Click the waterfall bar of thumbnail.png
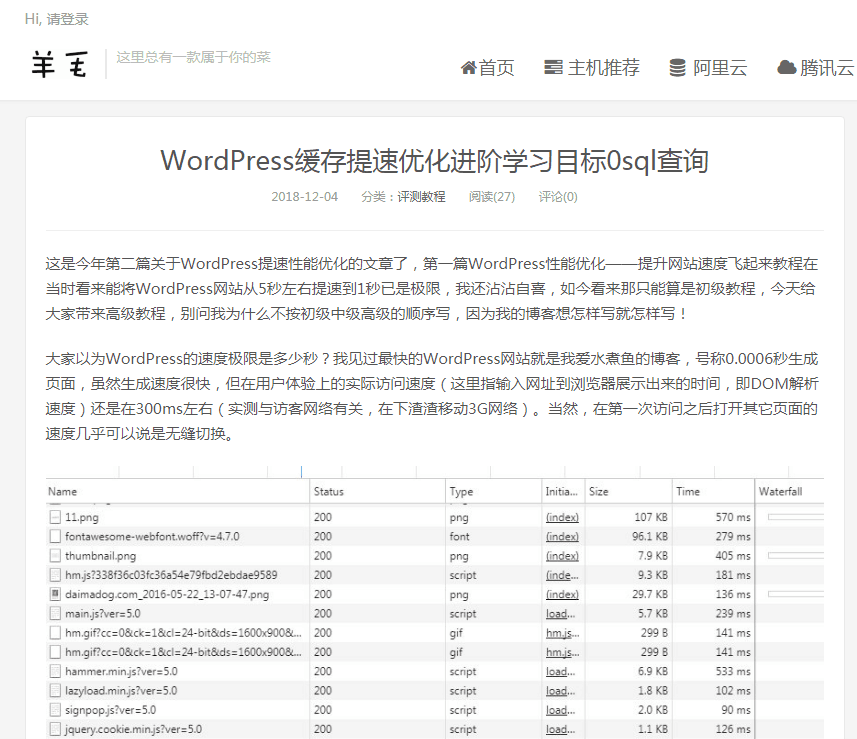857x739 pixels. (x=796, y=555)
